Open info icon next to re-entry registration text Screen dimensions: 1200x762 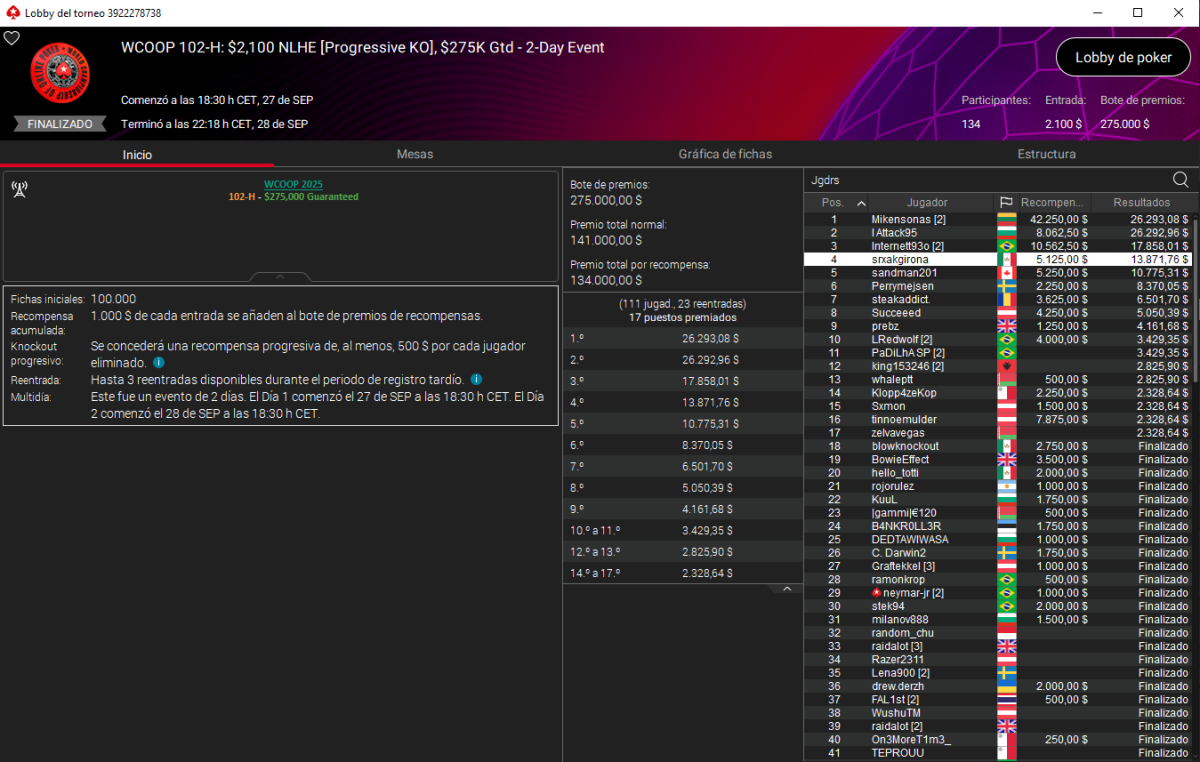coord(476,380)
